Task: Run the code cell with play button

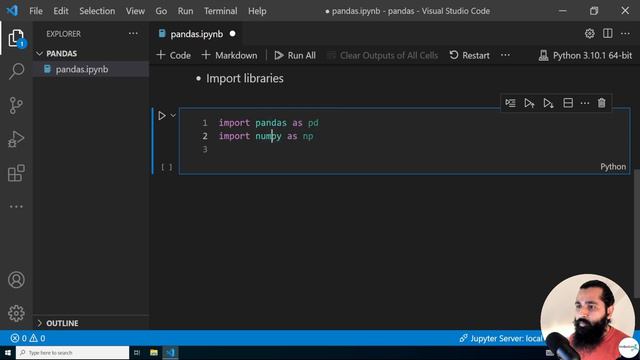Action: pos(162,116)
